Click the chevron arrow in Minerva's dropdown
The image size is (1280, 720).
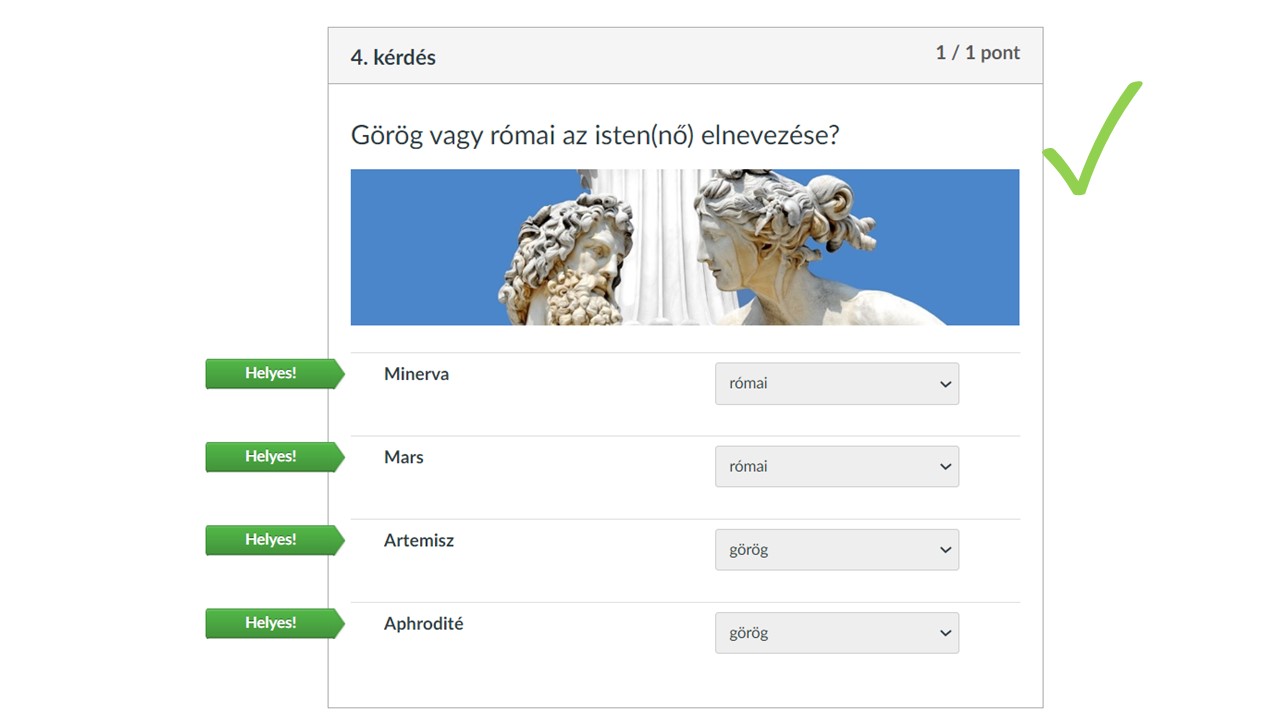[x=945, y=384]
